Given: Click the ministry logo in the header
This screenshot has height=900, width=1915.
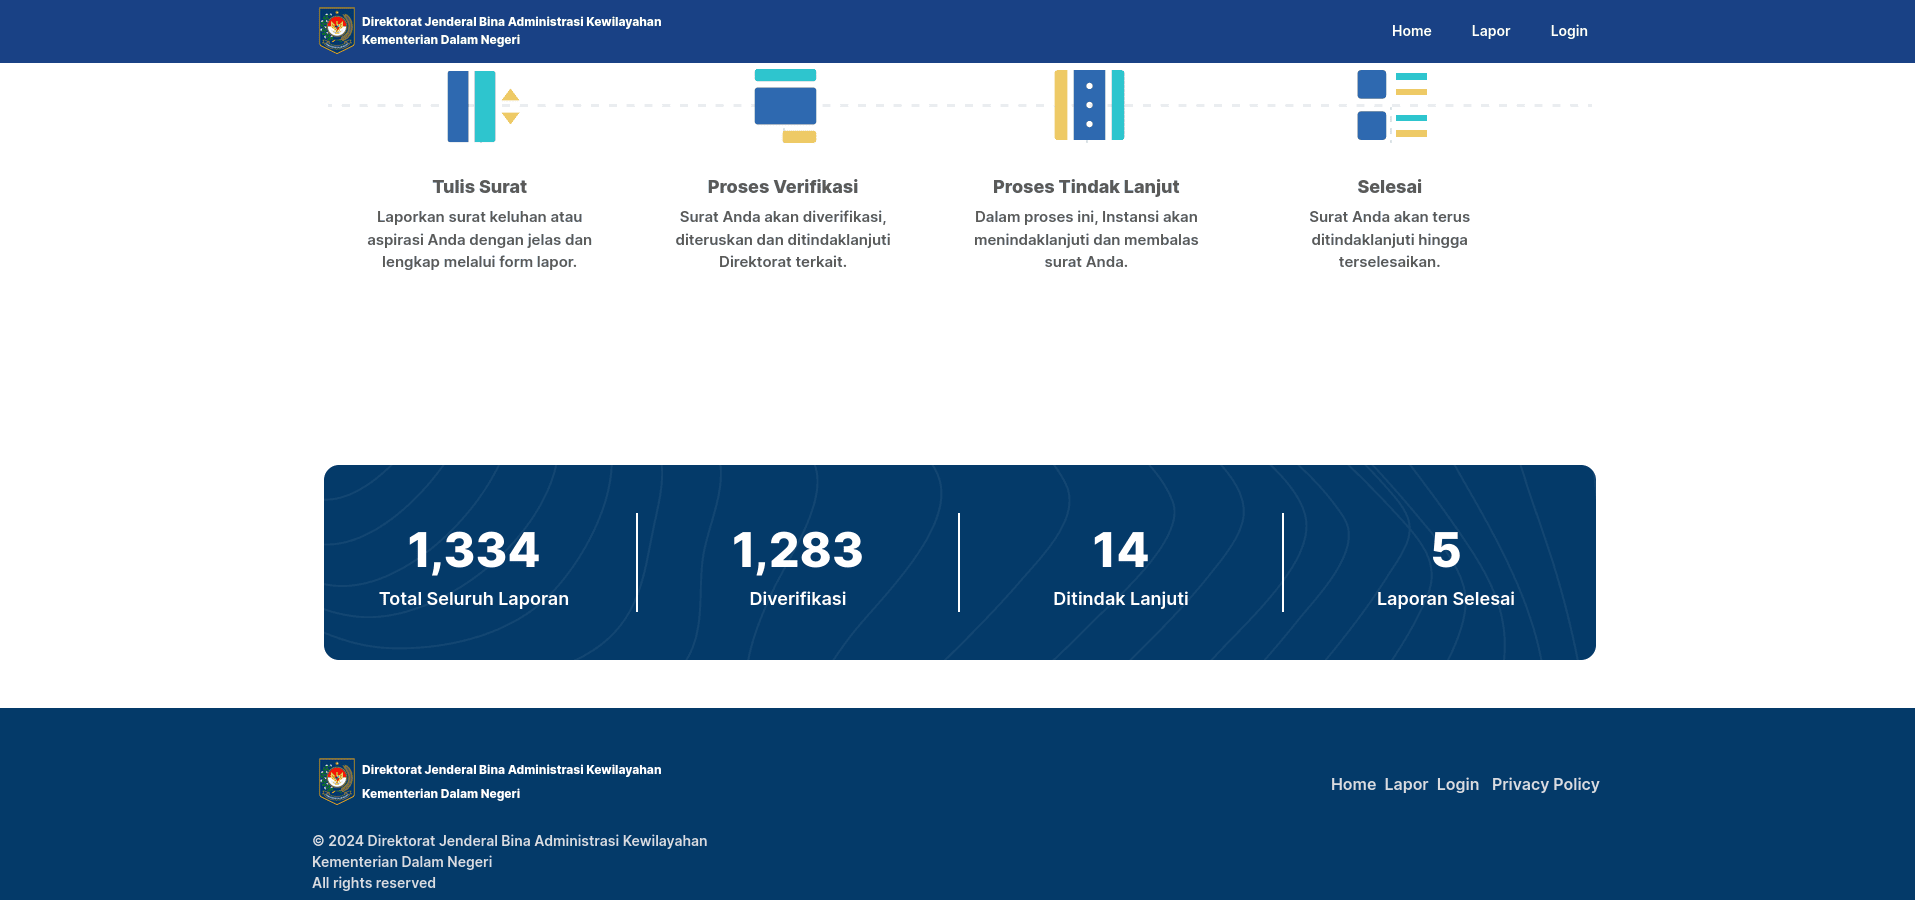Looking at the screenshot, I should click(x=337, y=30).
